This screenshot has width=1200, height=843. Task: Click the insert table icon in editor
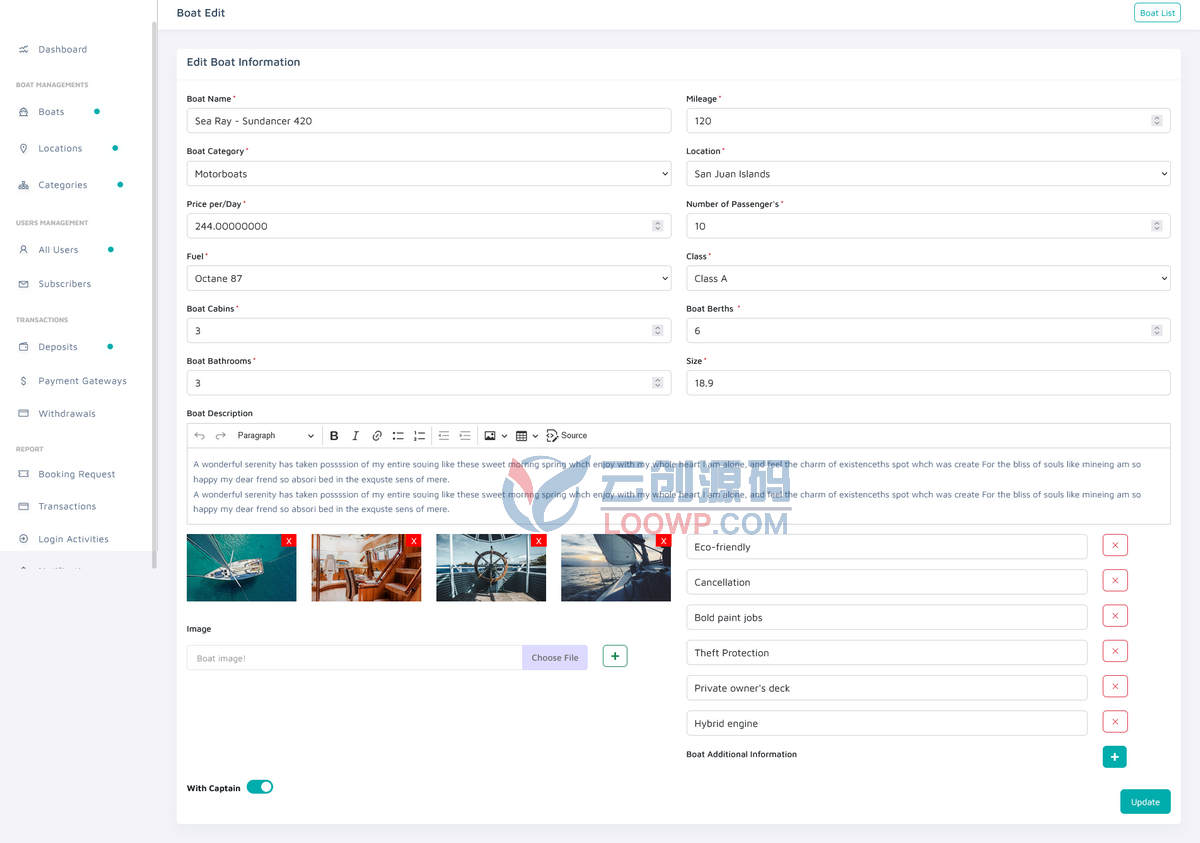(522, 436)
